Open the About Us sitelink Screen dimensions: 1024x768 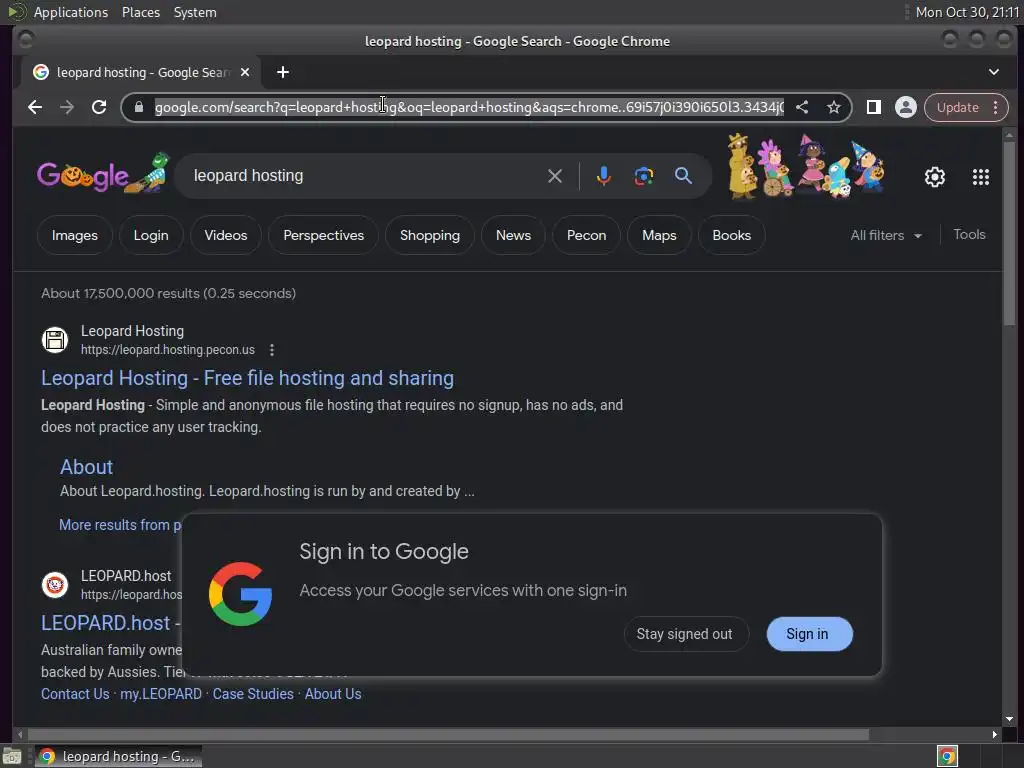coord(332,694)
